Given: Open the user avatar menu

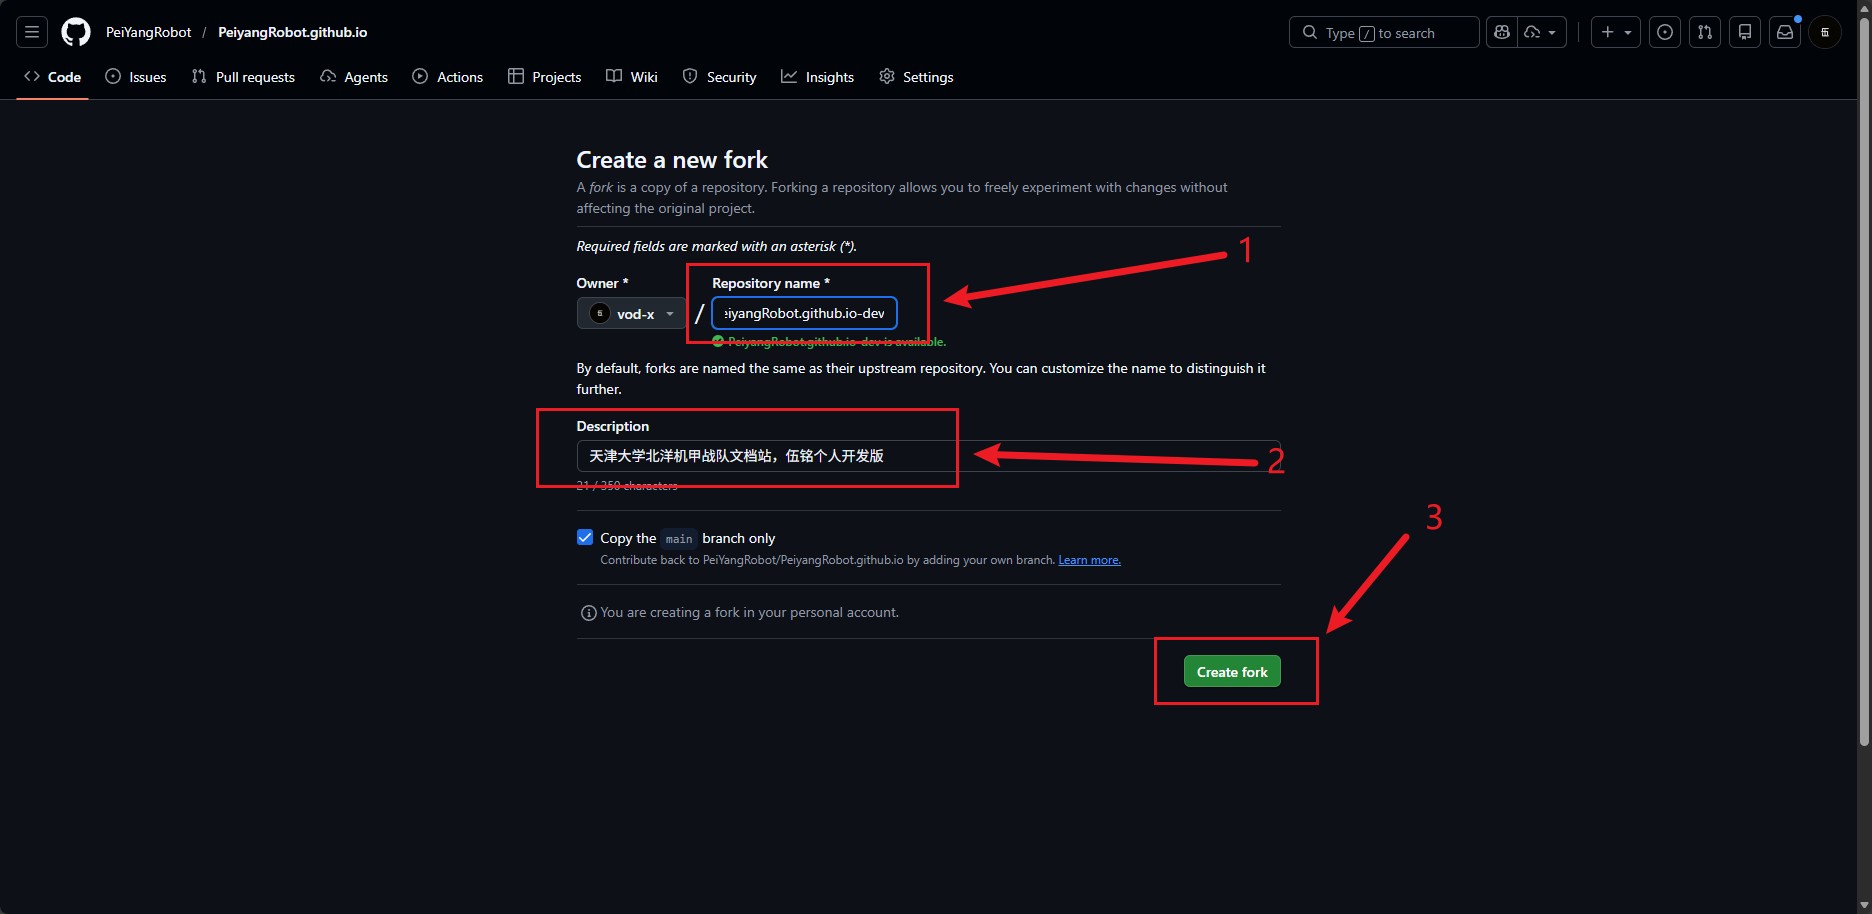Looking at the screenshot, I should pos(1824,32).
